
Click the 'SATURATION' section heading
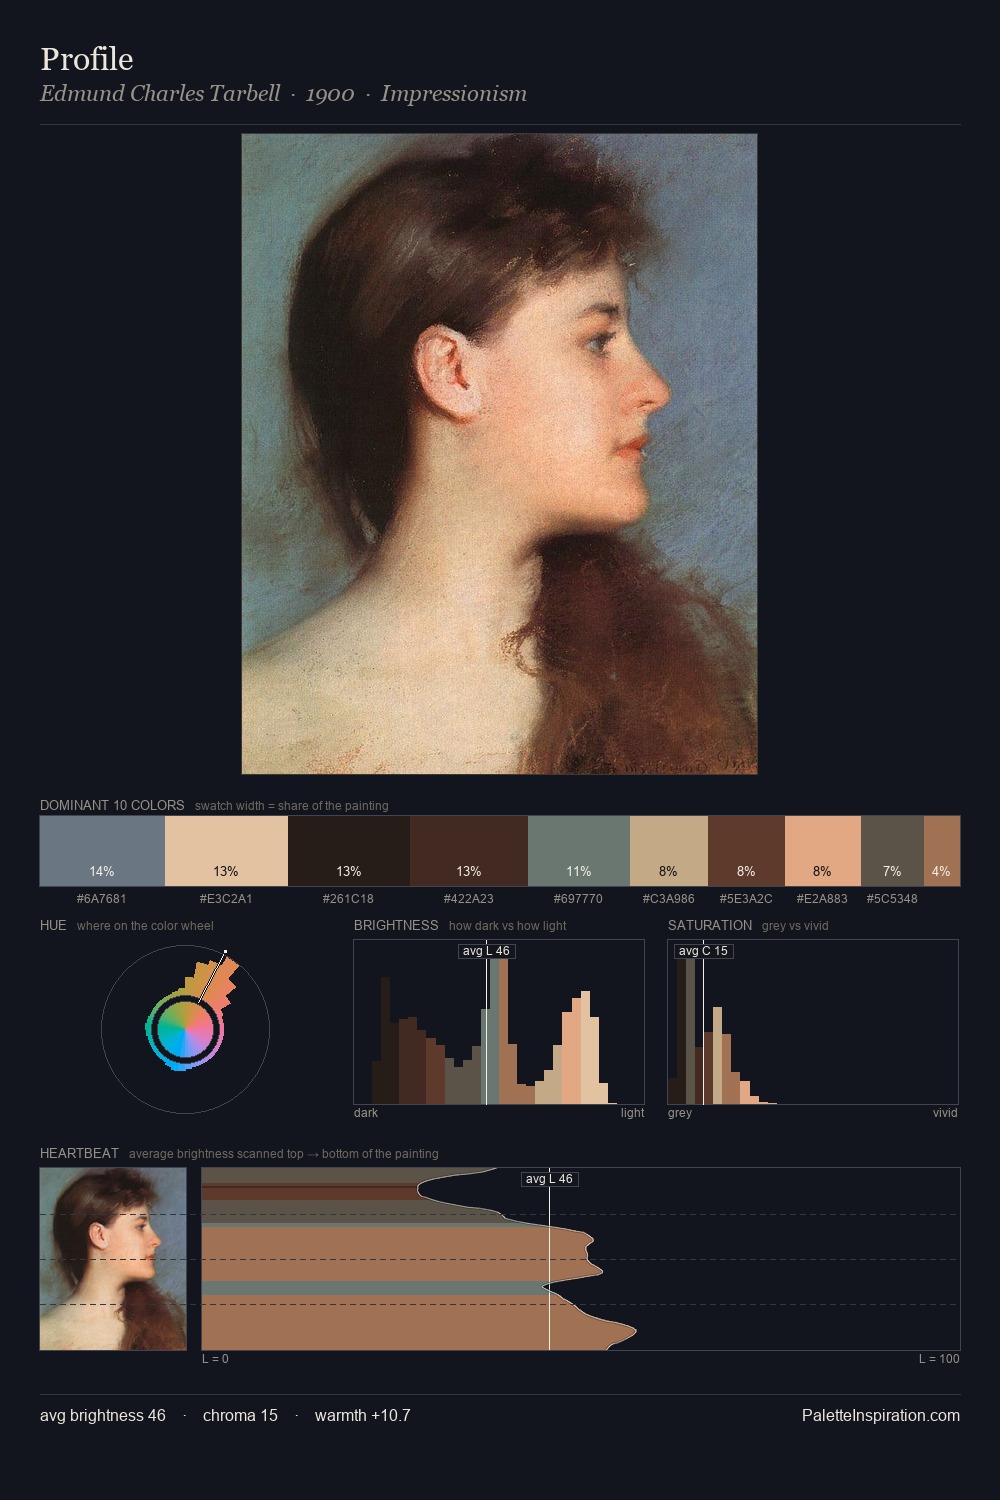pos(710,925)
